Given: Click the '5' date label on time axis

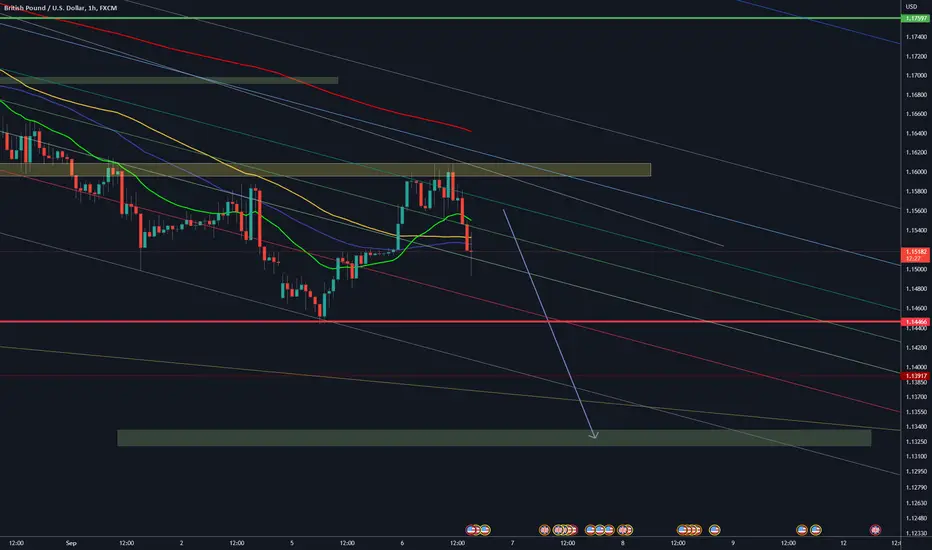Looking at the screenshot, I should [x=292, y=543].
